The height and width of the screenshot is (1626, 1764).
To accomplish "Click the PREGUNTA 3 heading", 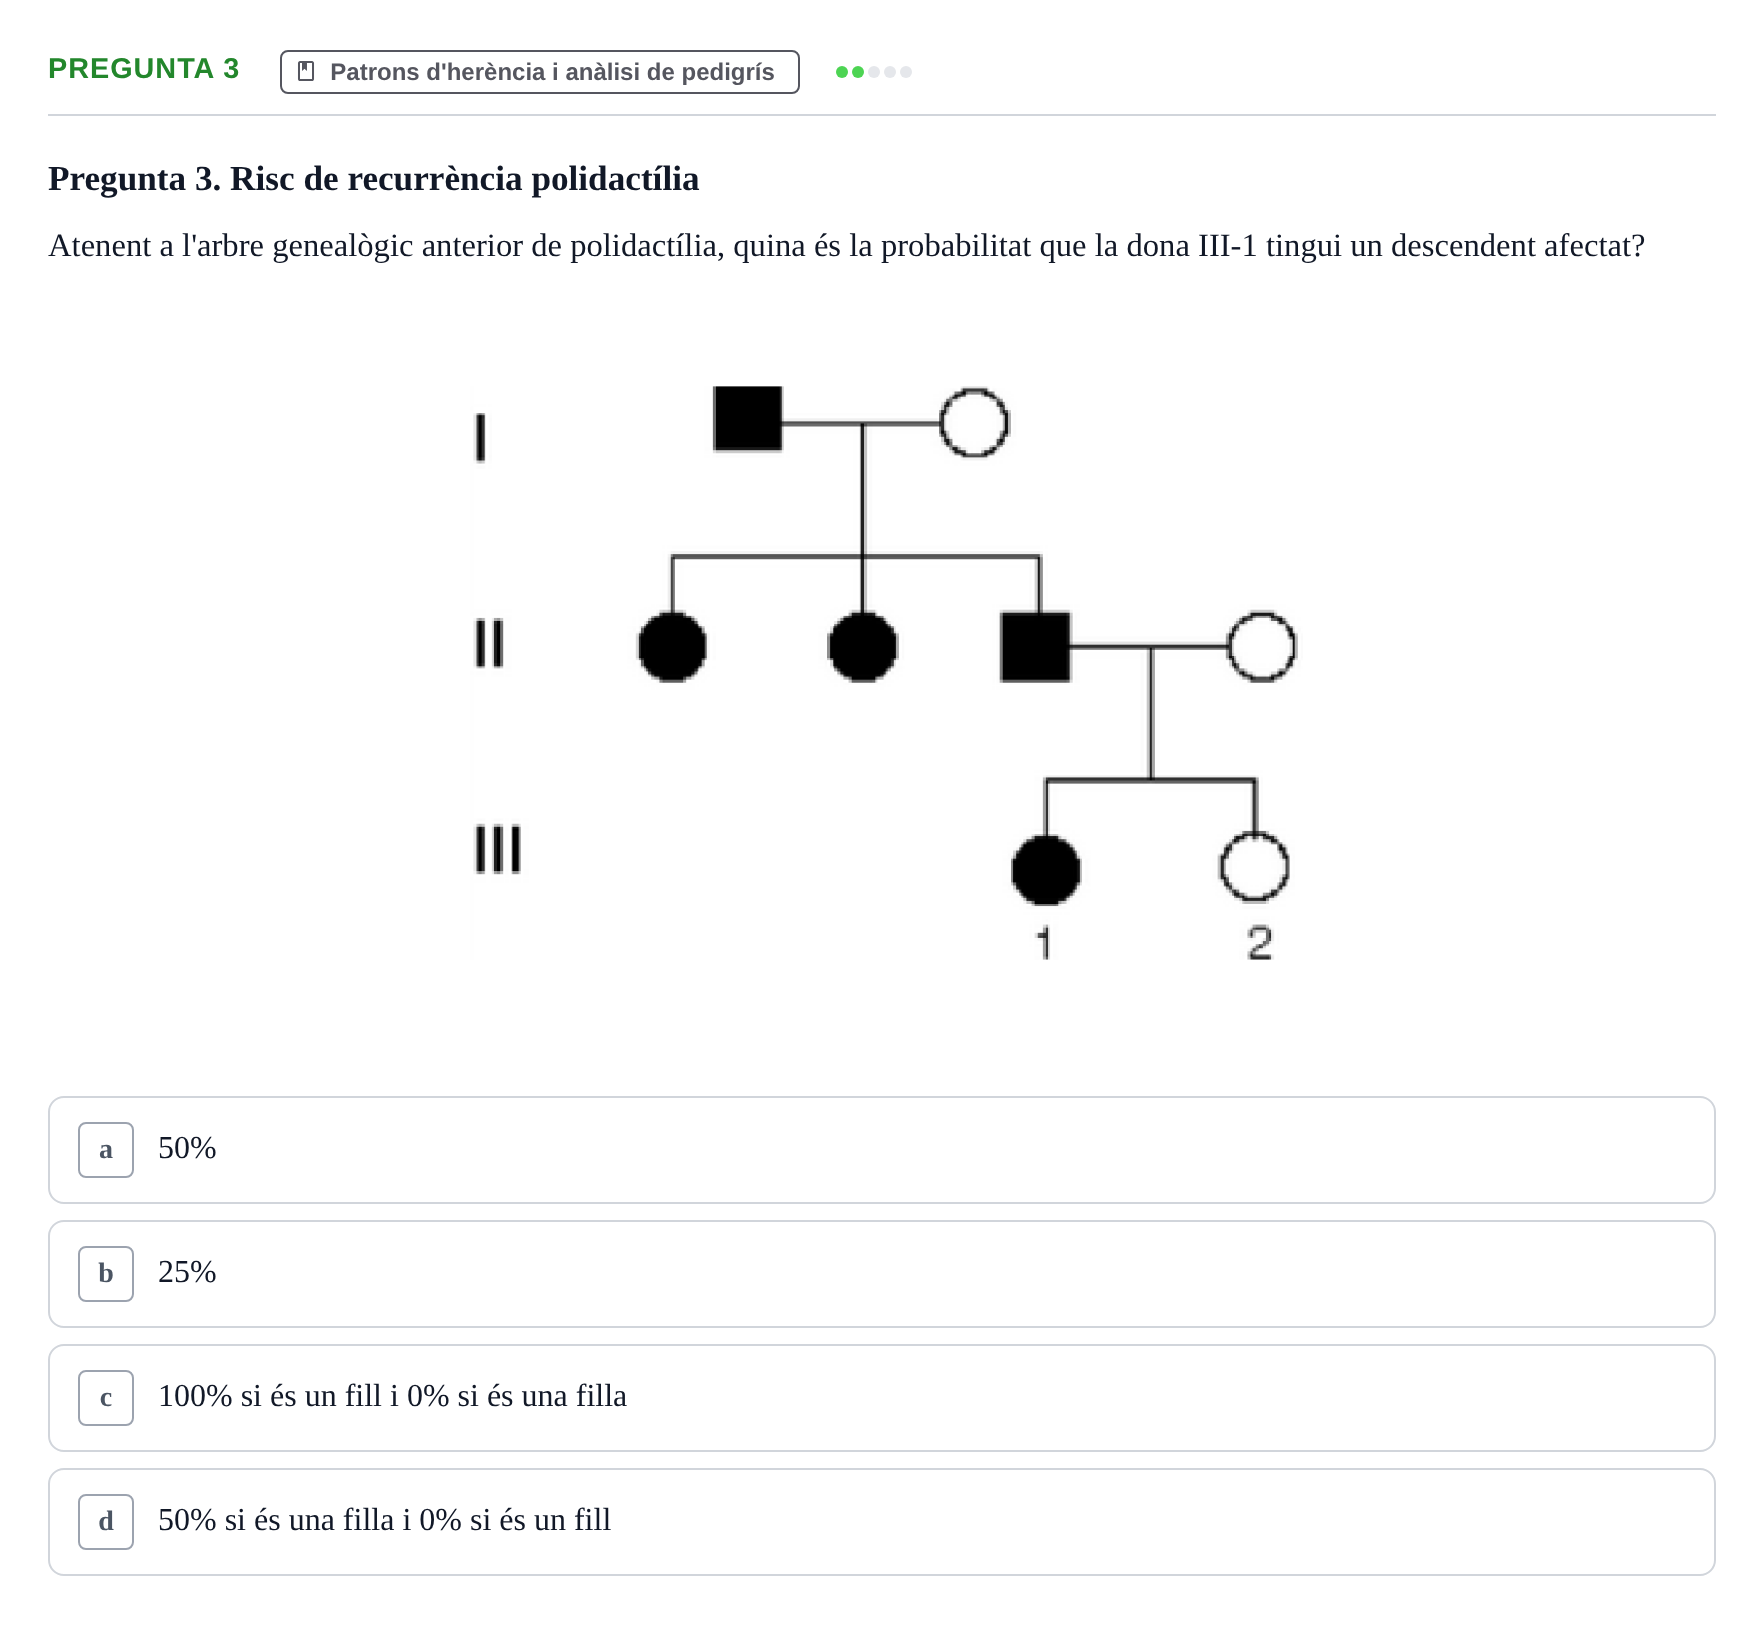I will (144, 69).
